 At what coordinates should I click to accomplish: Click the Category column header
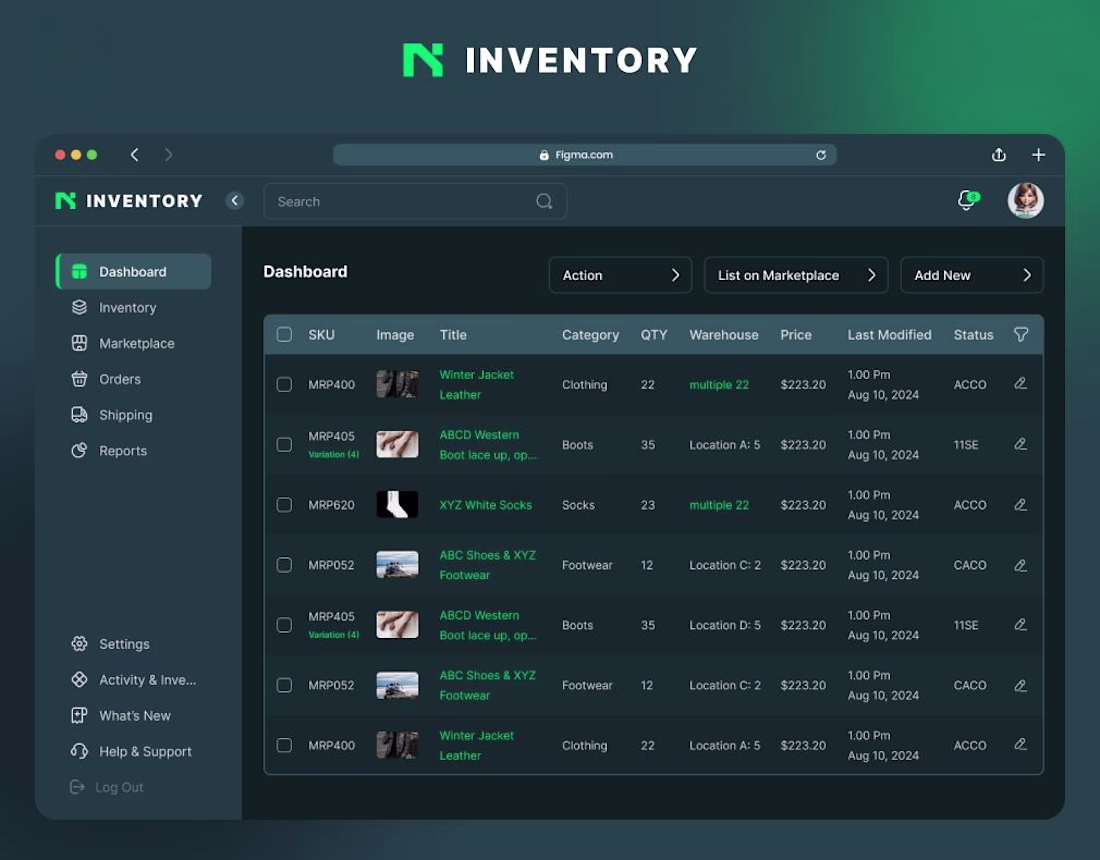(x=590, y=335)
